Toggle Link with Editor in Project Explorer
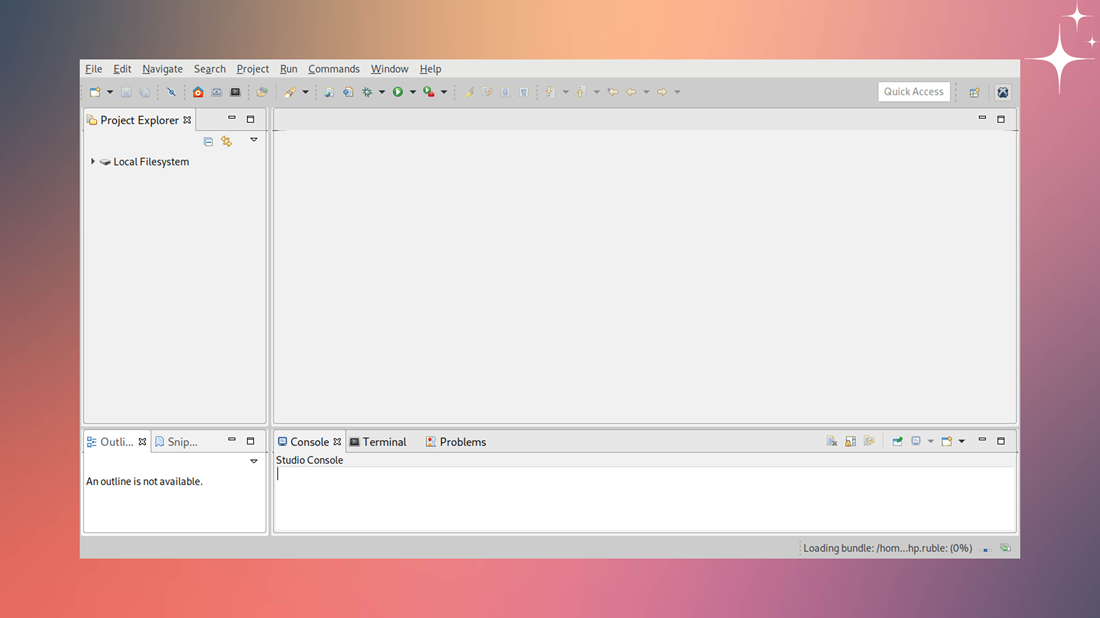 point(227,142)
